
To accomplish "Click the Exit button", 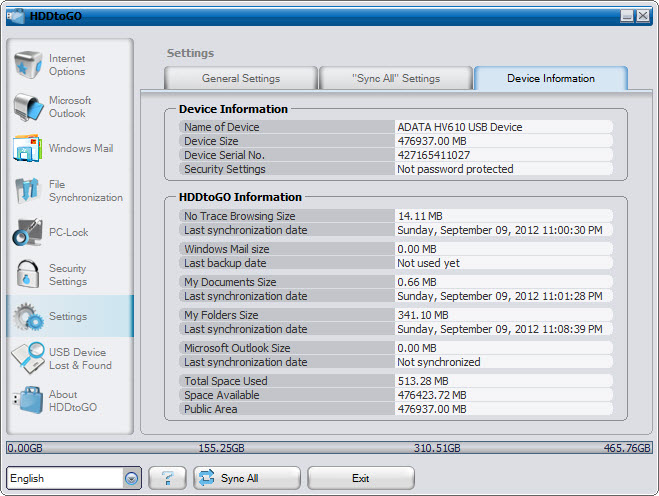I will [361, 478].
